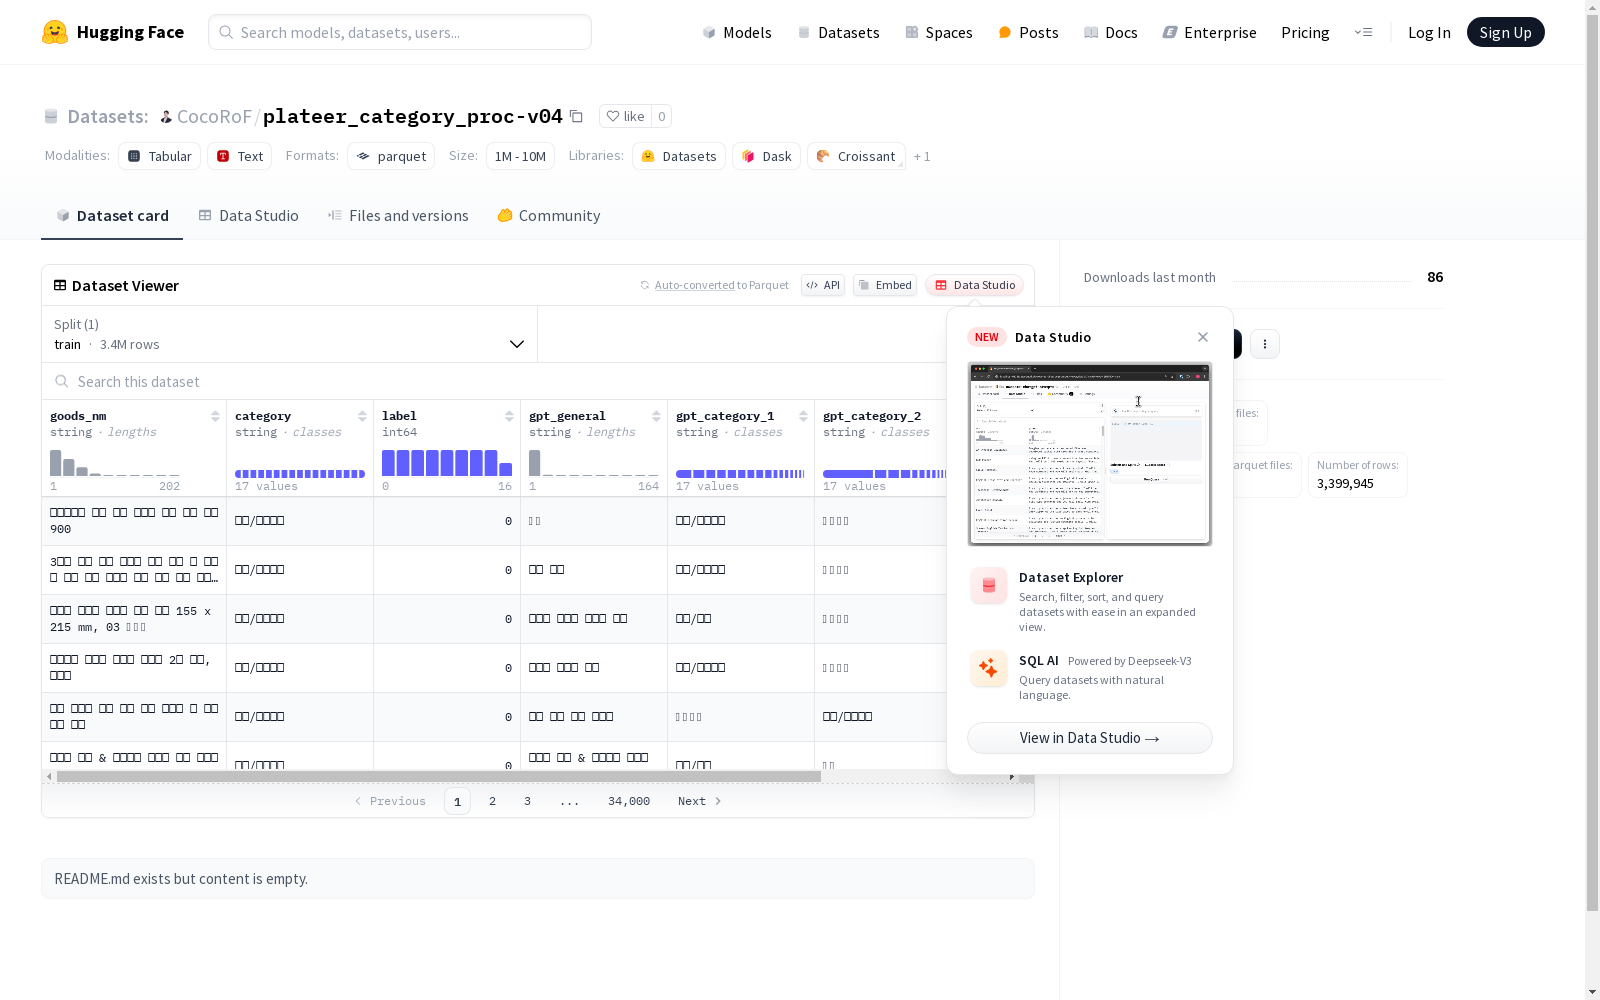Go to Spaces

[939, 32]
